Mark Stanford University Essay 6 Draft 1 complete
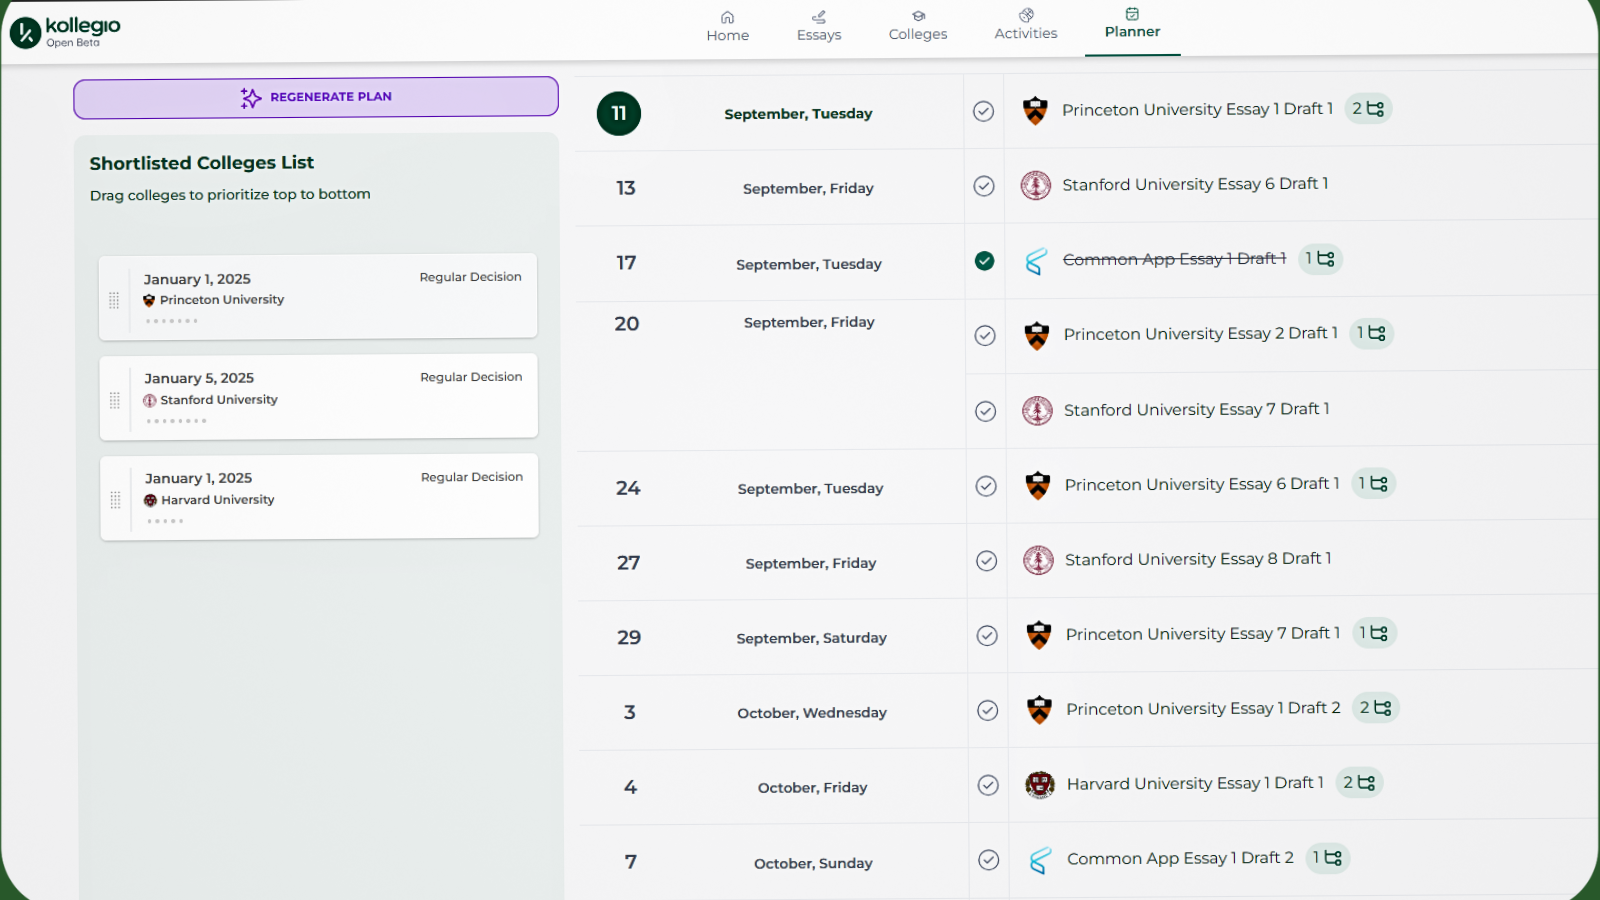This screenshot has width=1600, height=900. (x=983, y=186)
